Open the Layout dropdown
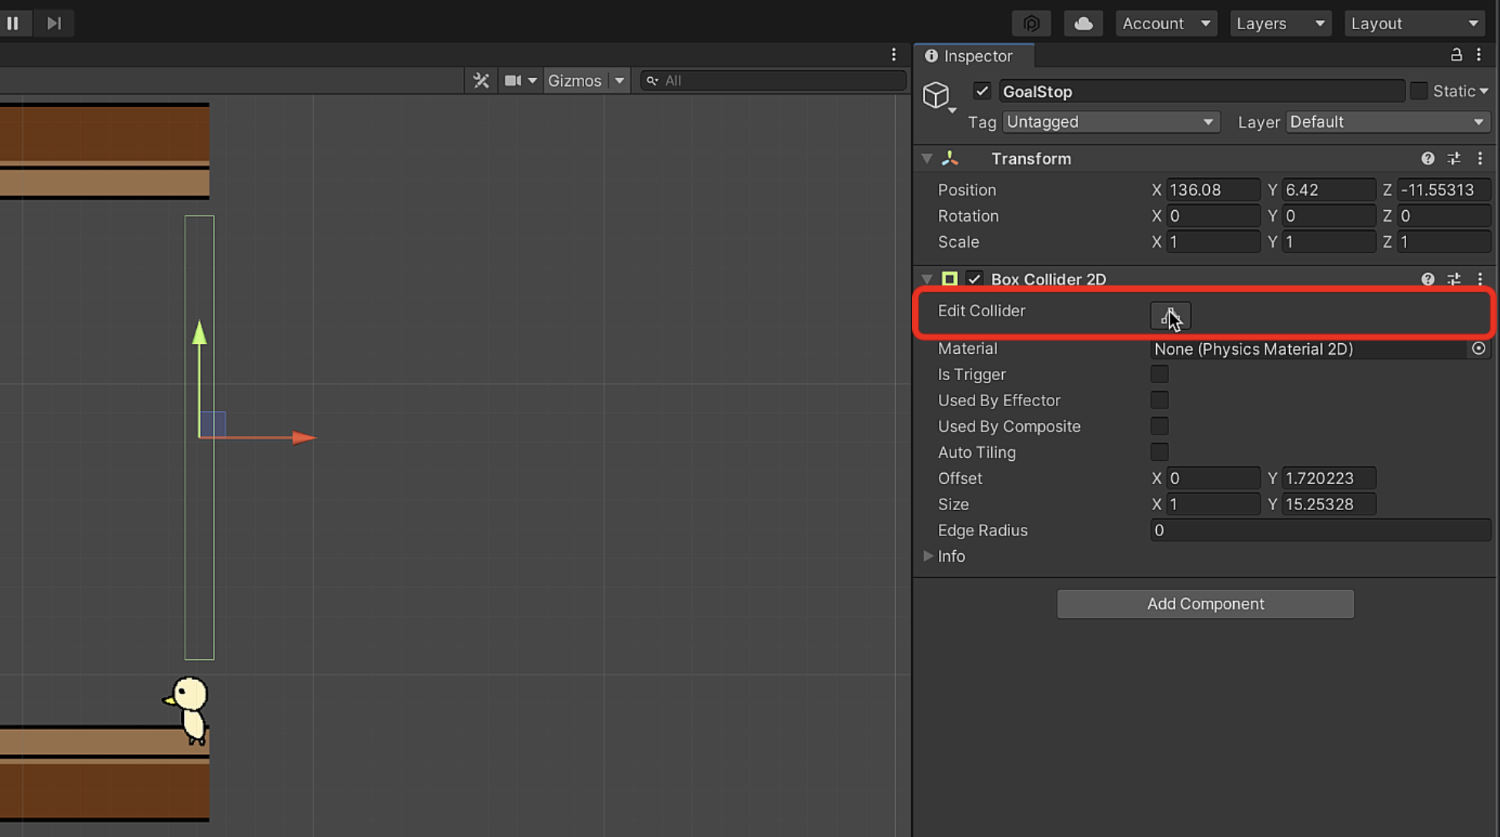The image size is (1500, 837). 1414,23
